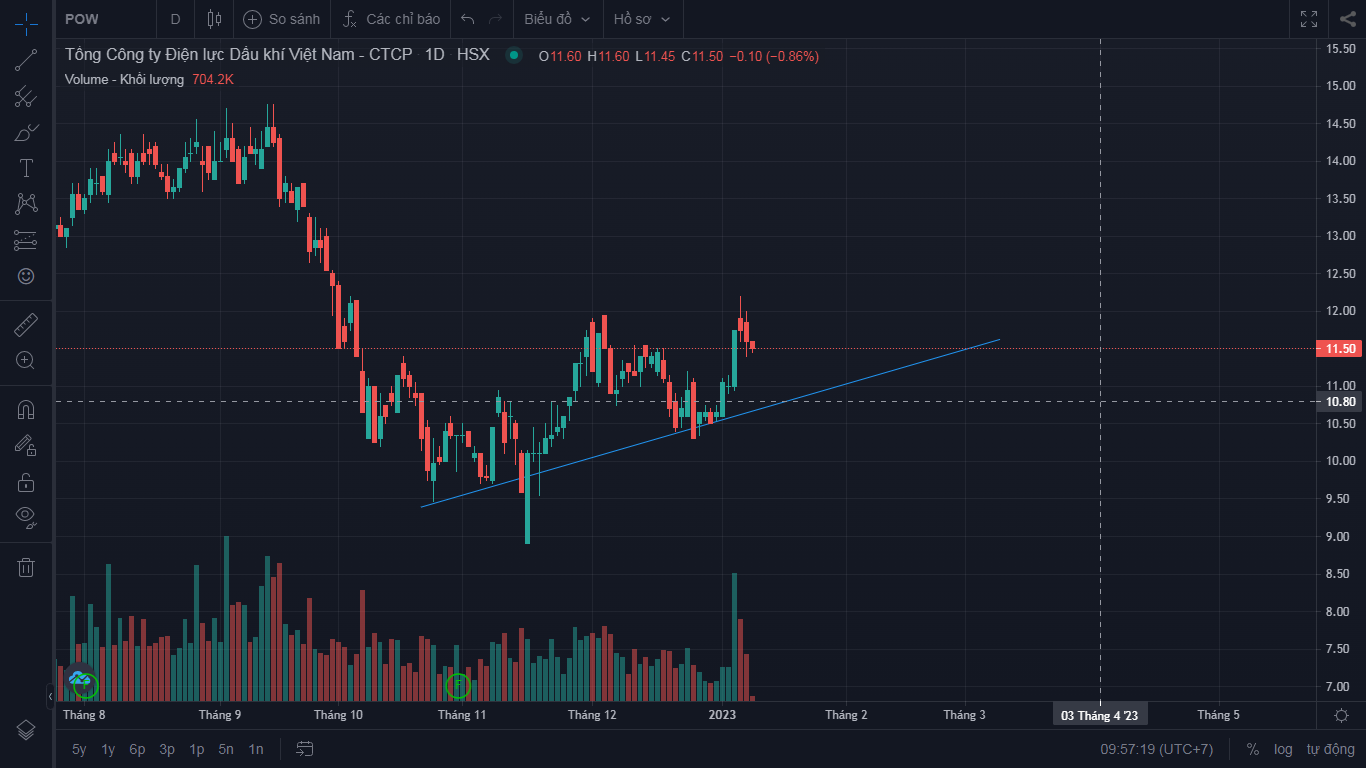Expand the Biểu đồ dropdown
The image size is (1366, 768).
[557, 19]
